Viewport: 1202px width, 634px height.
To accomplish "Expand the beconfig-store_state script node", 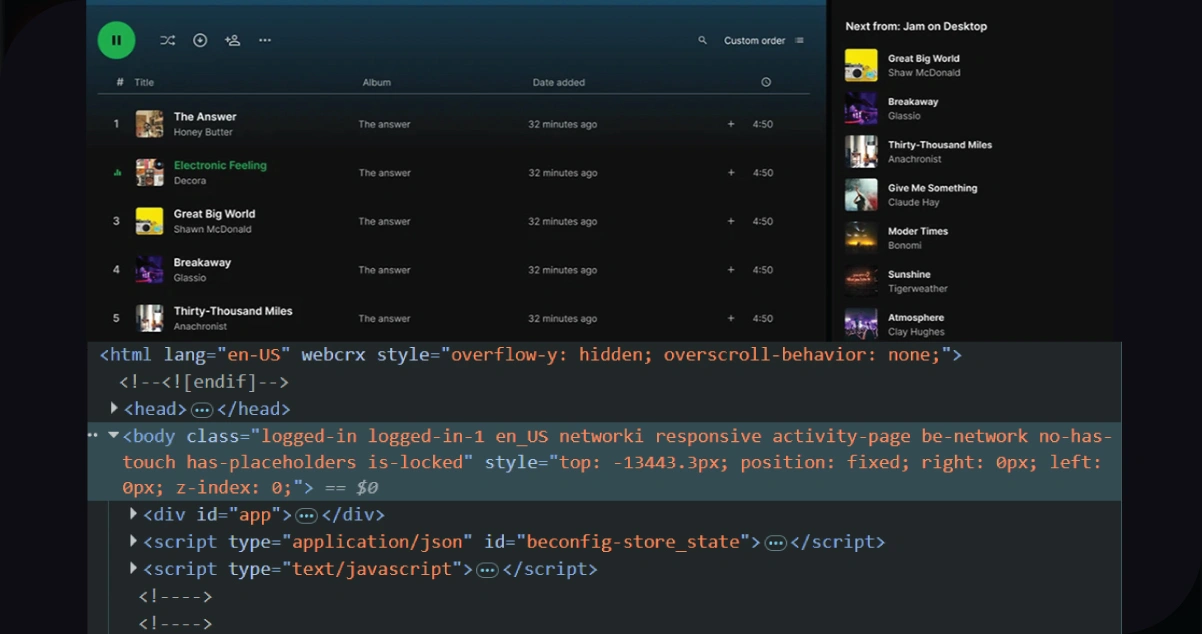I will pos(134,541).
